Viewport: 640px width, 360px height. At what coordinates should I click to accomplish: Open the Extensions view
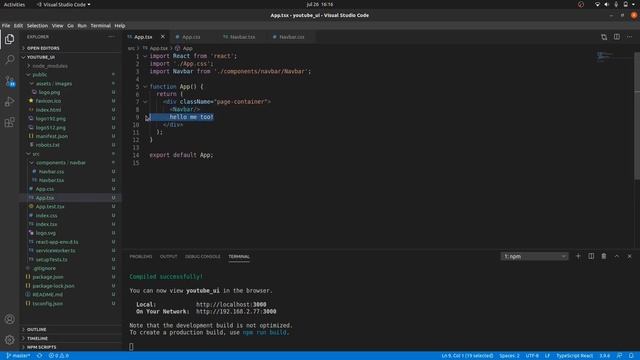[x=9, y=122]
